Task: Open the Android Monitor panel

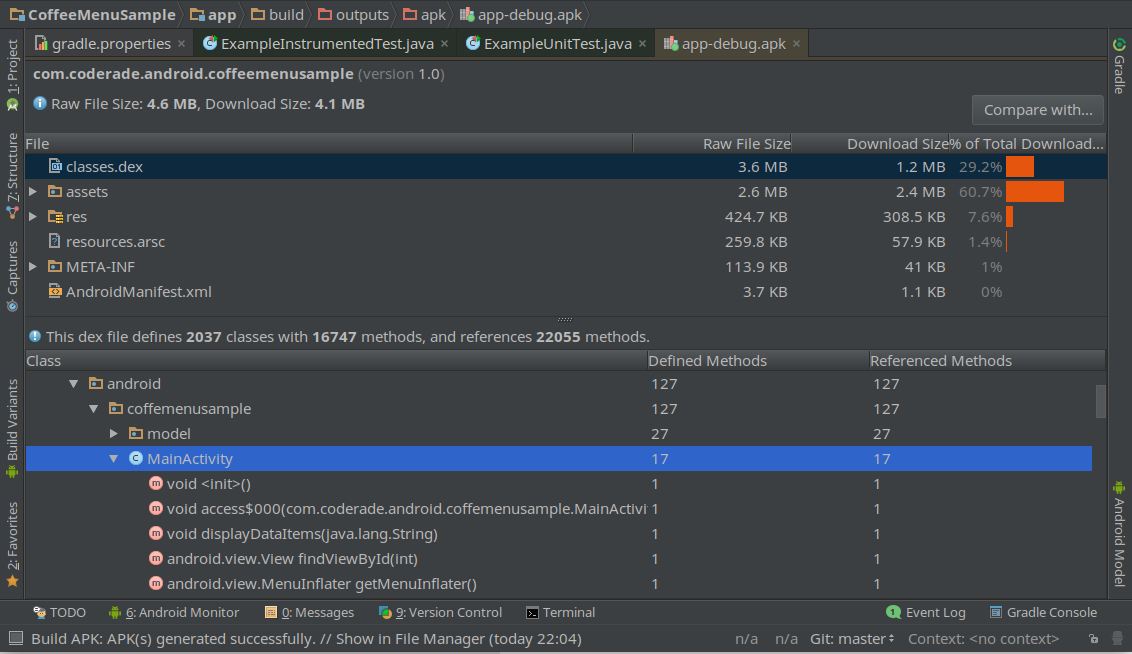Action: click(174, 612)
